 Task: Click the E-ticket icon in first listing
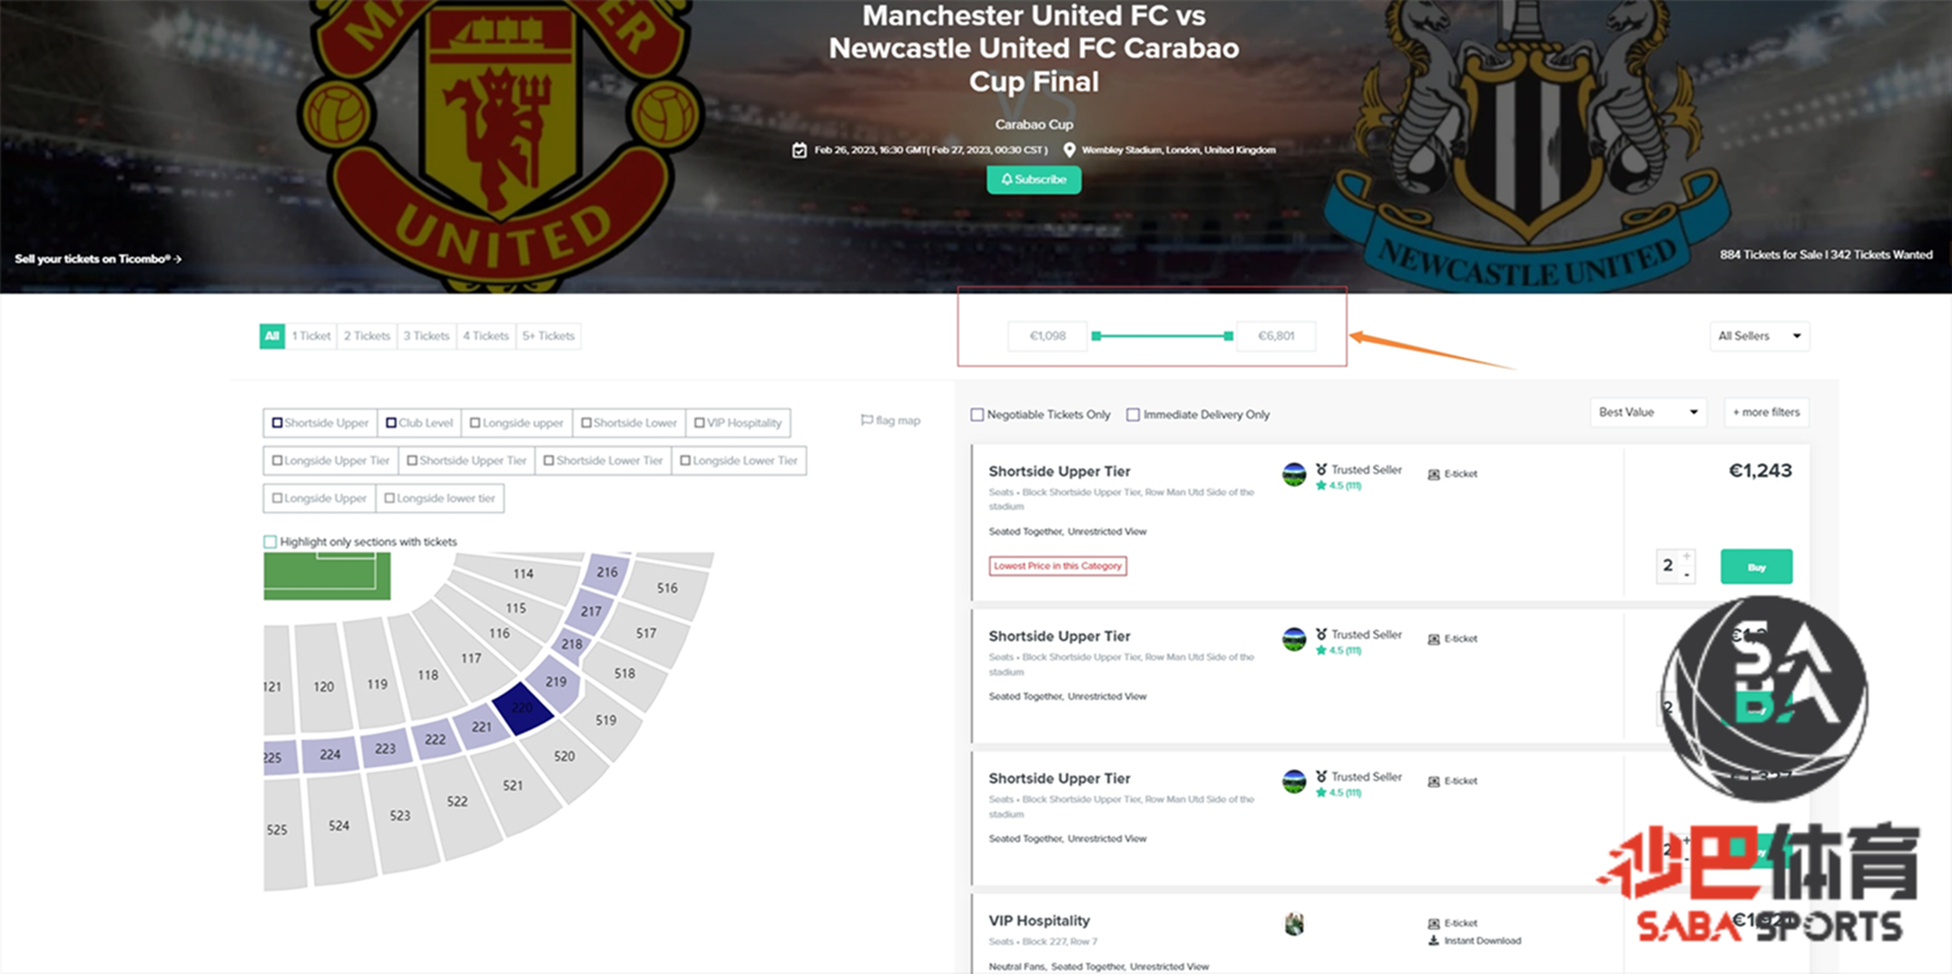(1433, 474)
